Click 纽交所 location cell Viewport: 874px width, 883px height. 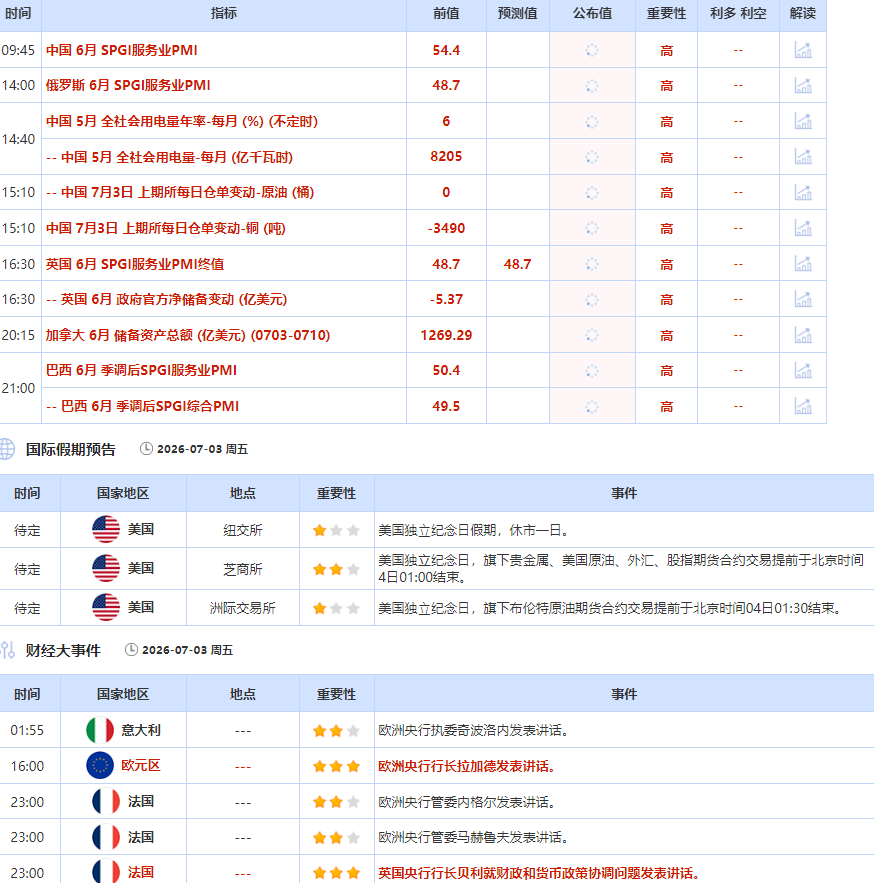pos(243,530)
